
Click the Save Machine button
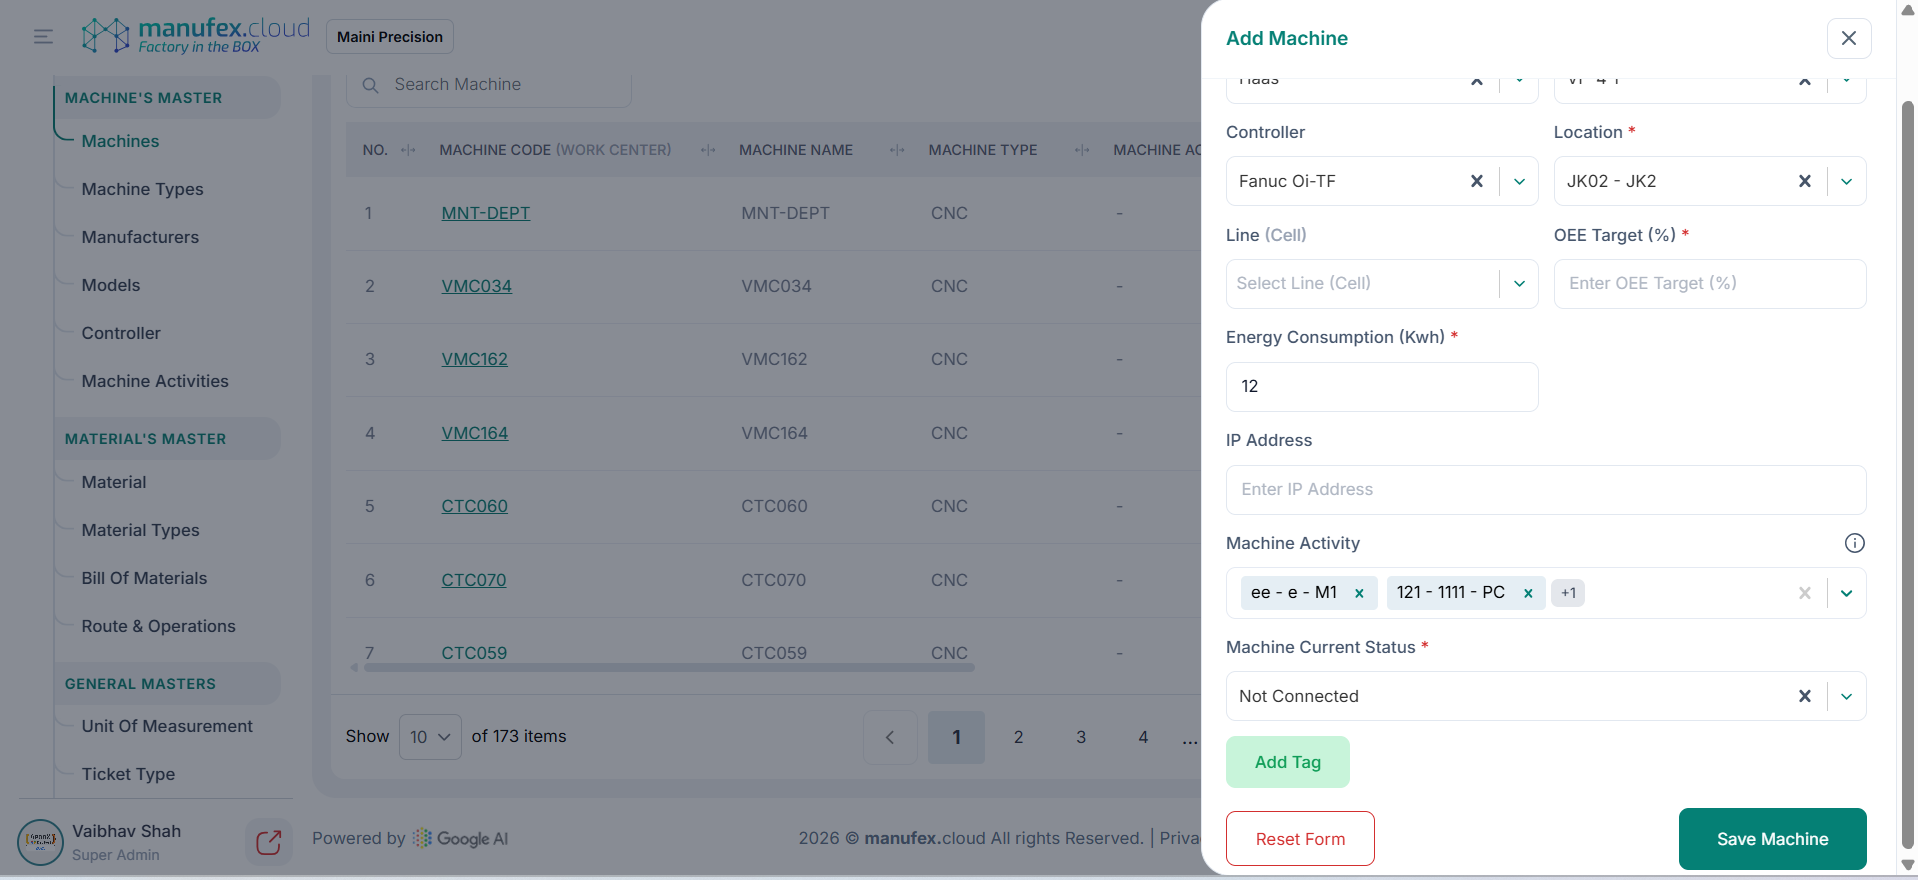coord(1772,839)
